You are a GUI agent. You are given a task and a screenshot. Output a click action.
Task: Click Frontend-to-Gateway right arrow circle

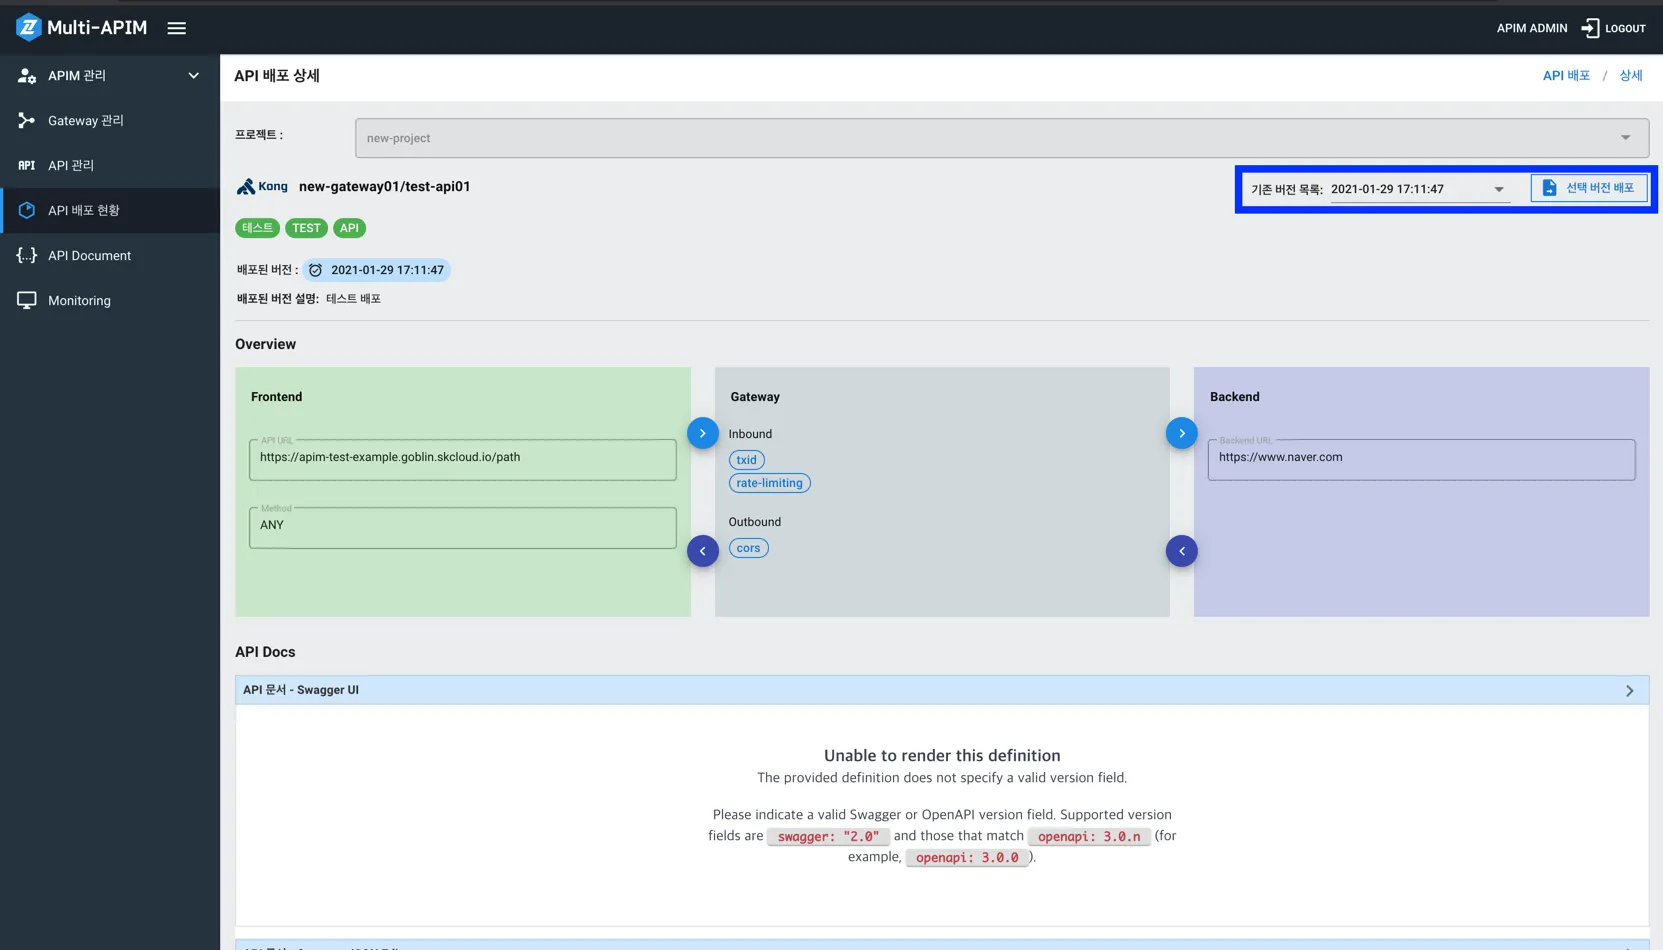(702, 433)
